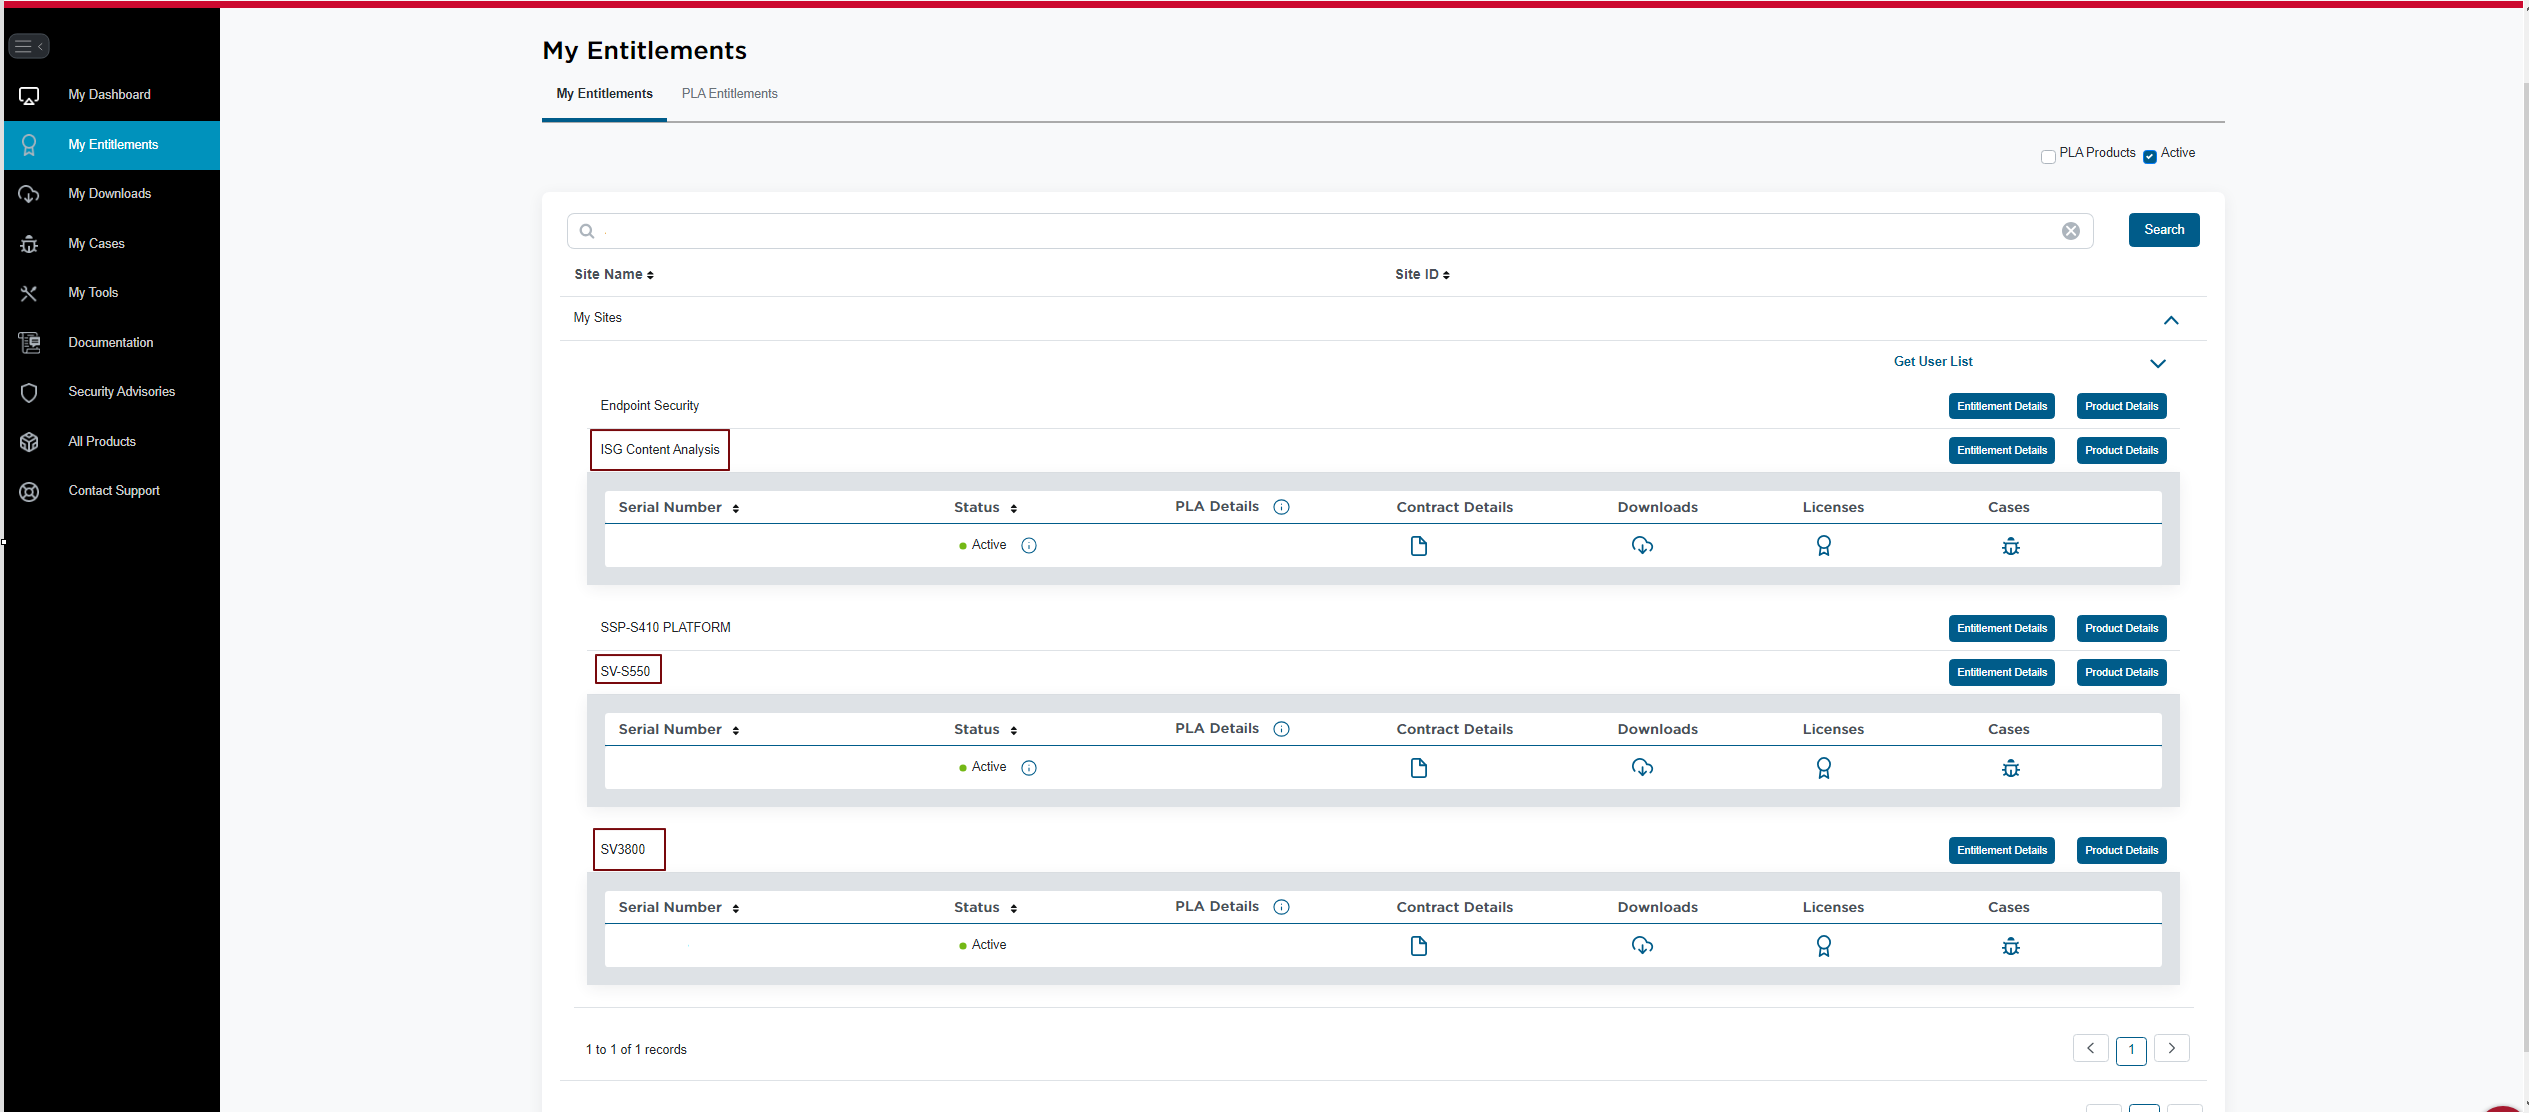
Task: Clear the search field with X icon
Action: point(2070,231)
